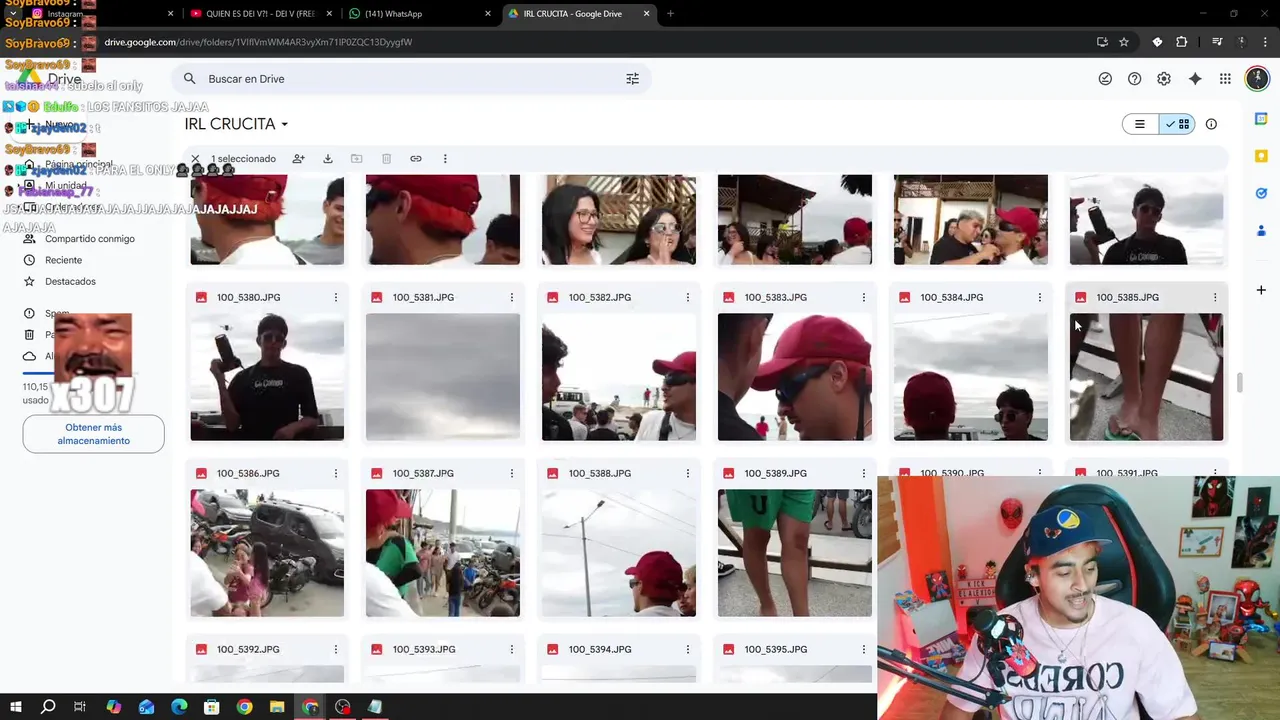The height and width of the screenshot is (720, 1280).
Task: Open the offline ready status icon
Action: [1105, 79]
